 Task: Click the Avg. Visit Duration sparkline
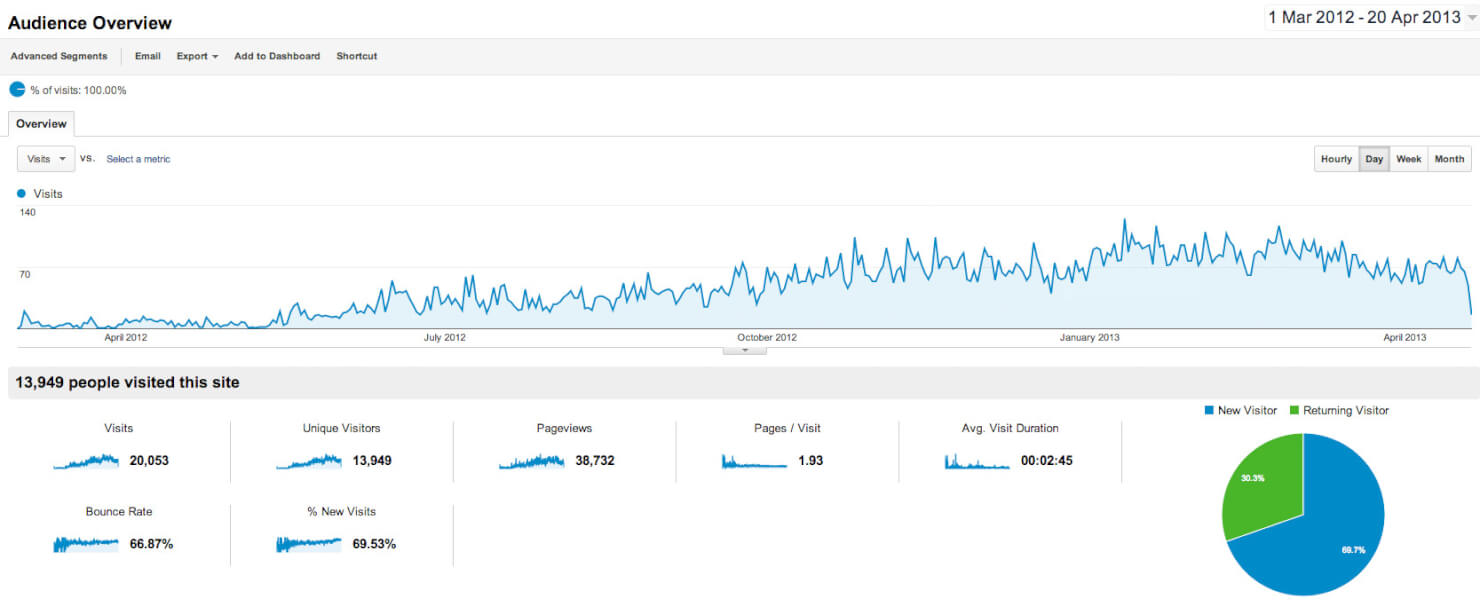978,461
